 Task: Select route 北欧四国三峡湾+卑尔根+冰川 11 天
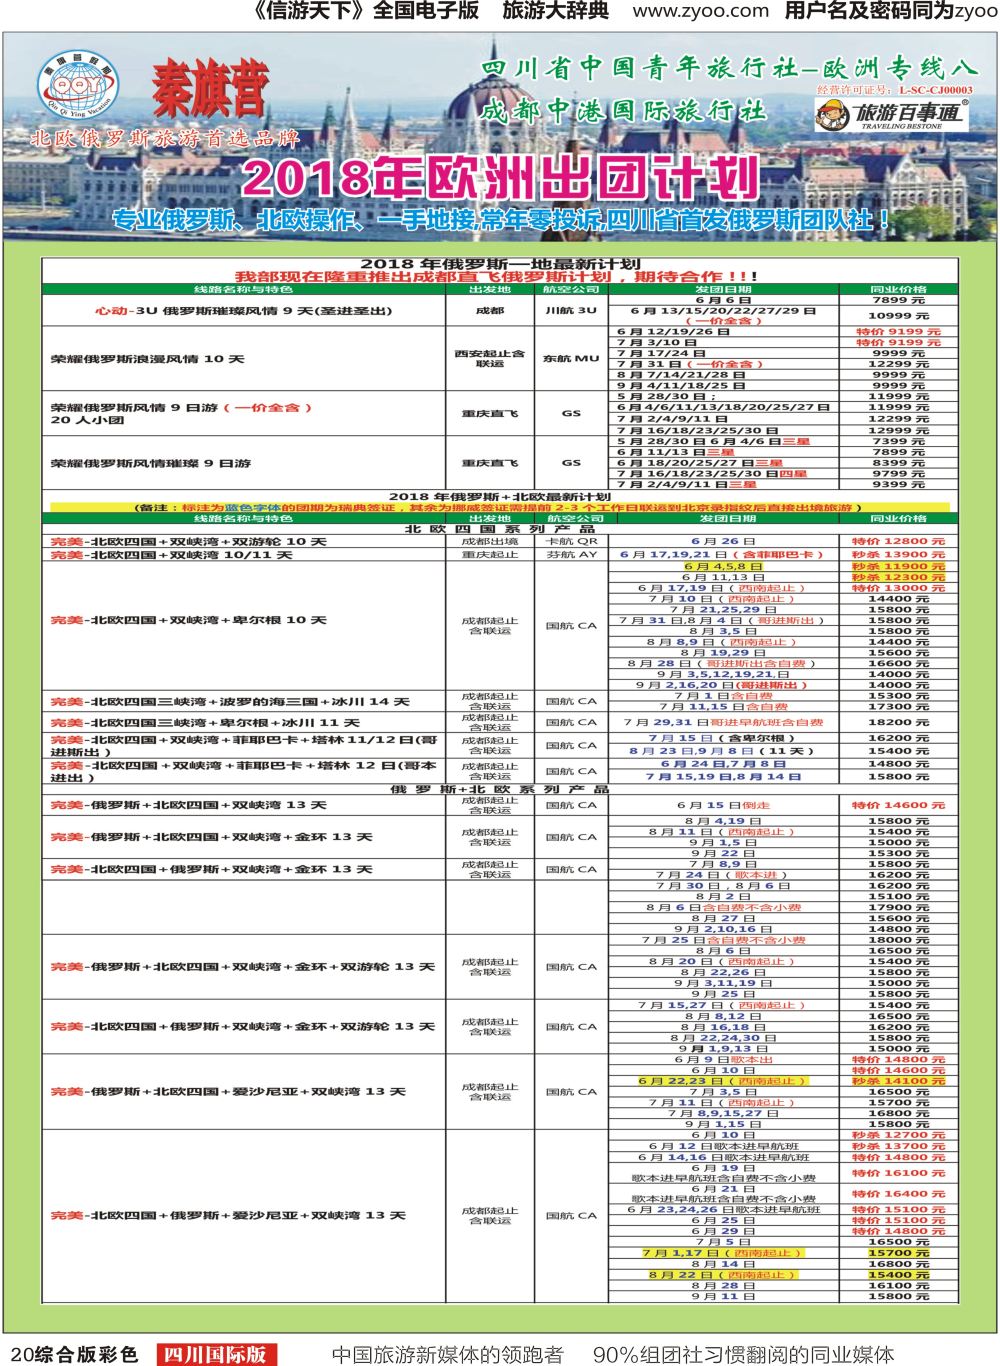205,722
